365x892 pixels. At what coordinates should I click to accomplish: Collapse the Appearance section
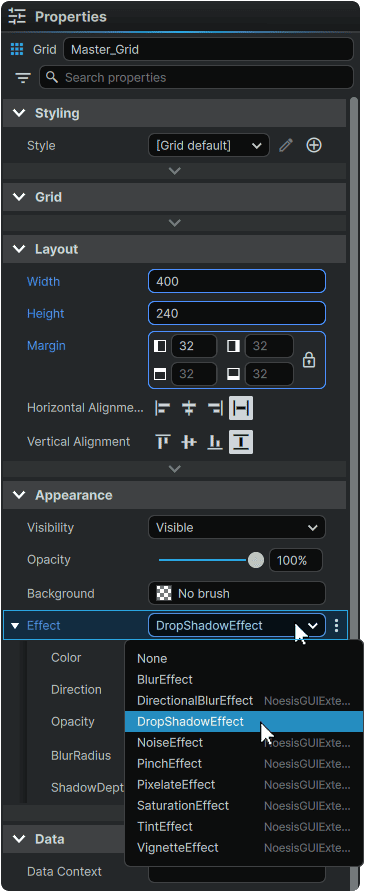[19, 495]
